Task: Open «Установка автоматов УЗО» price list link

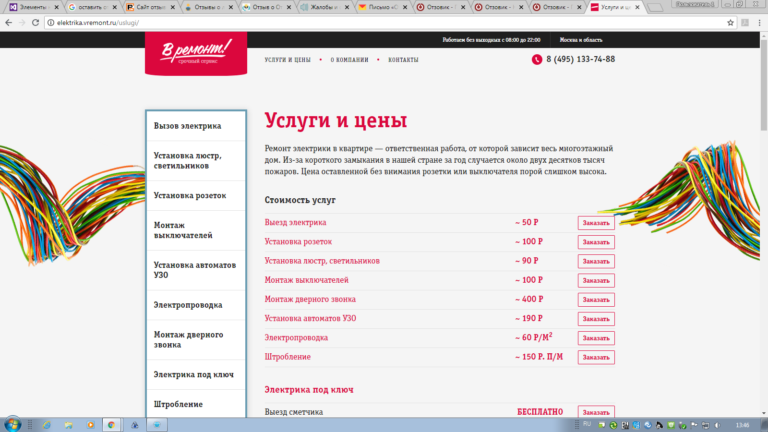Action: (311, 318)
